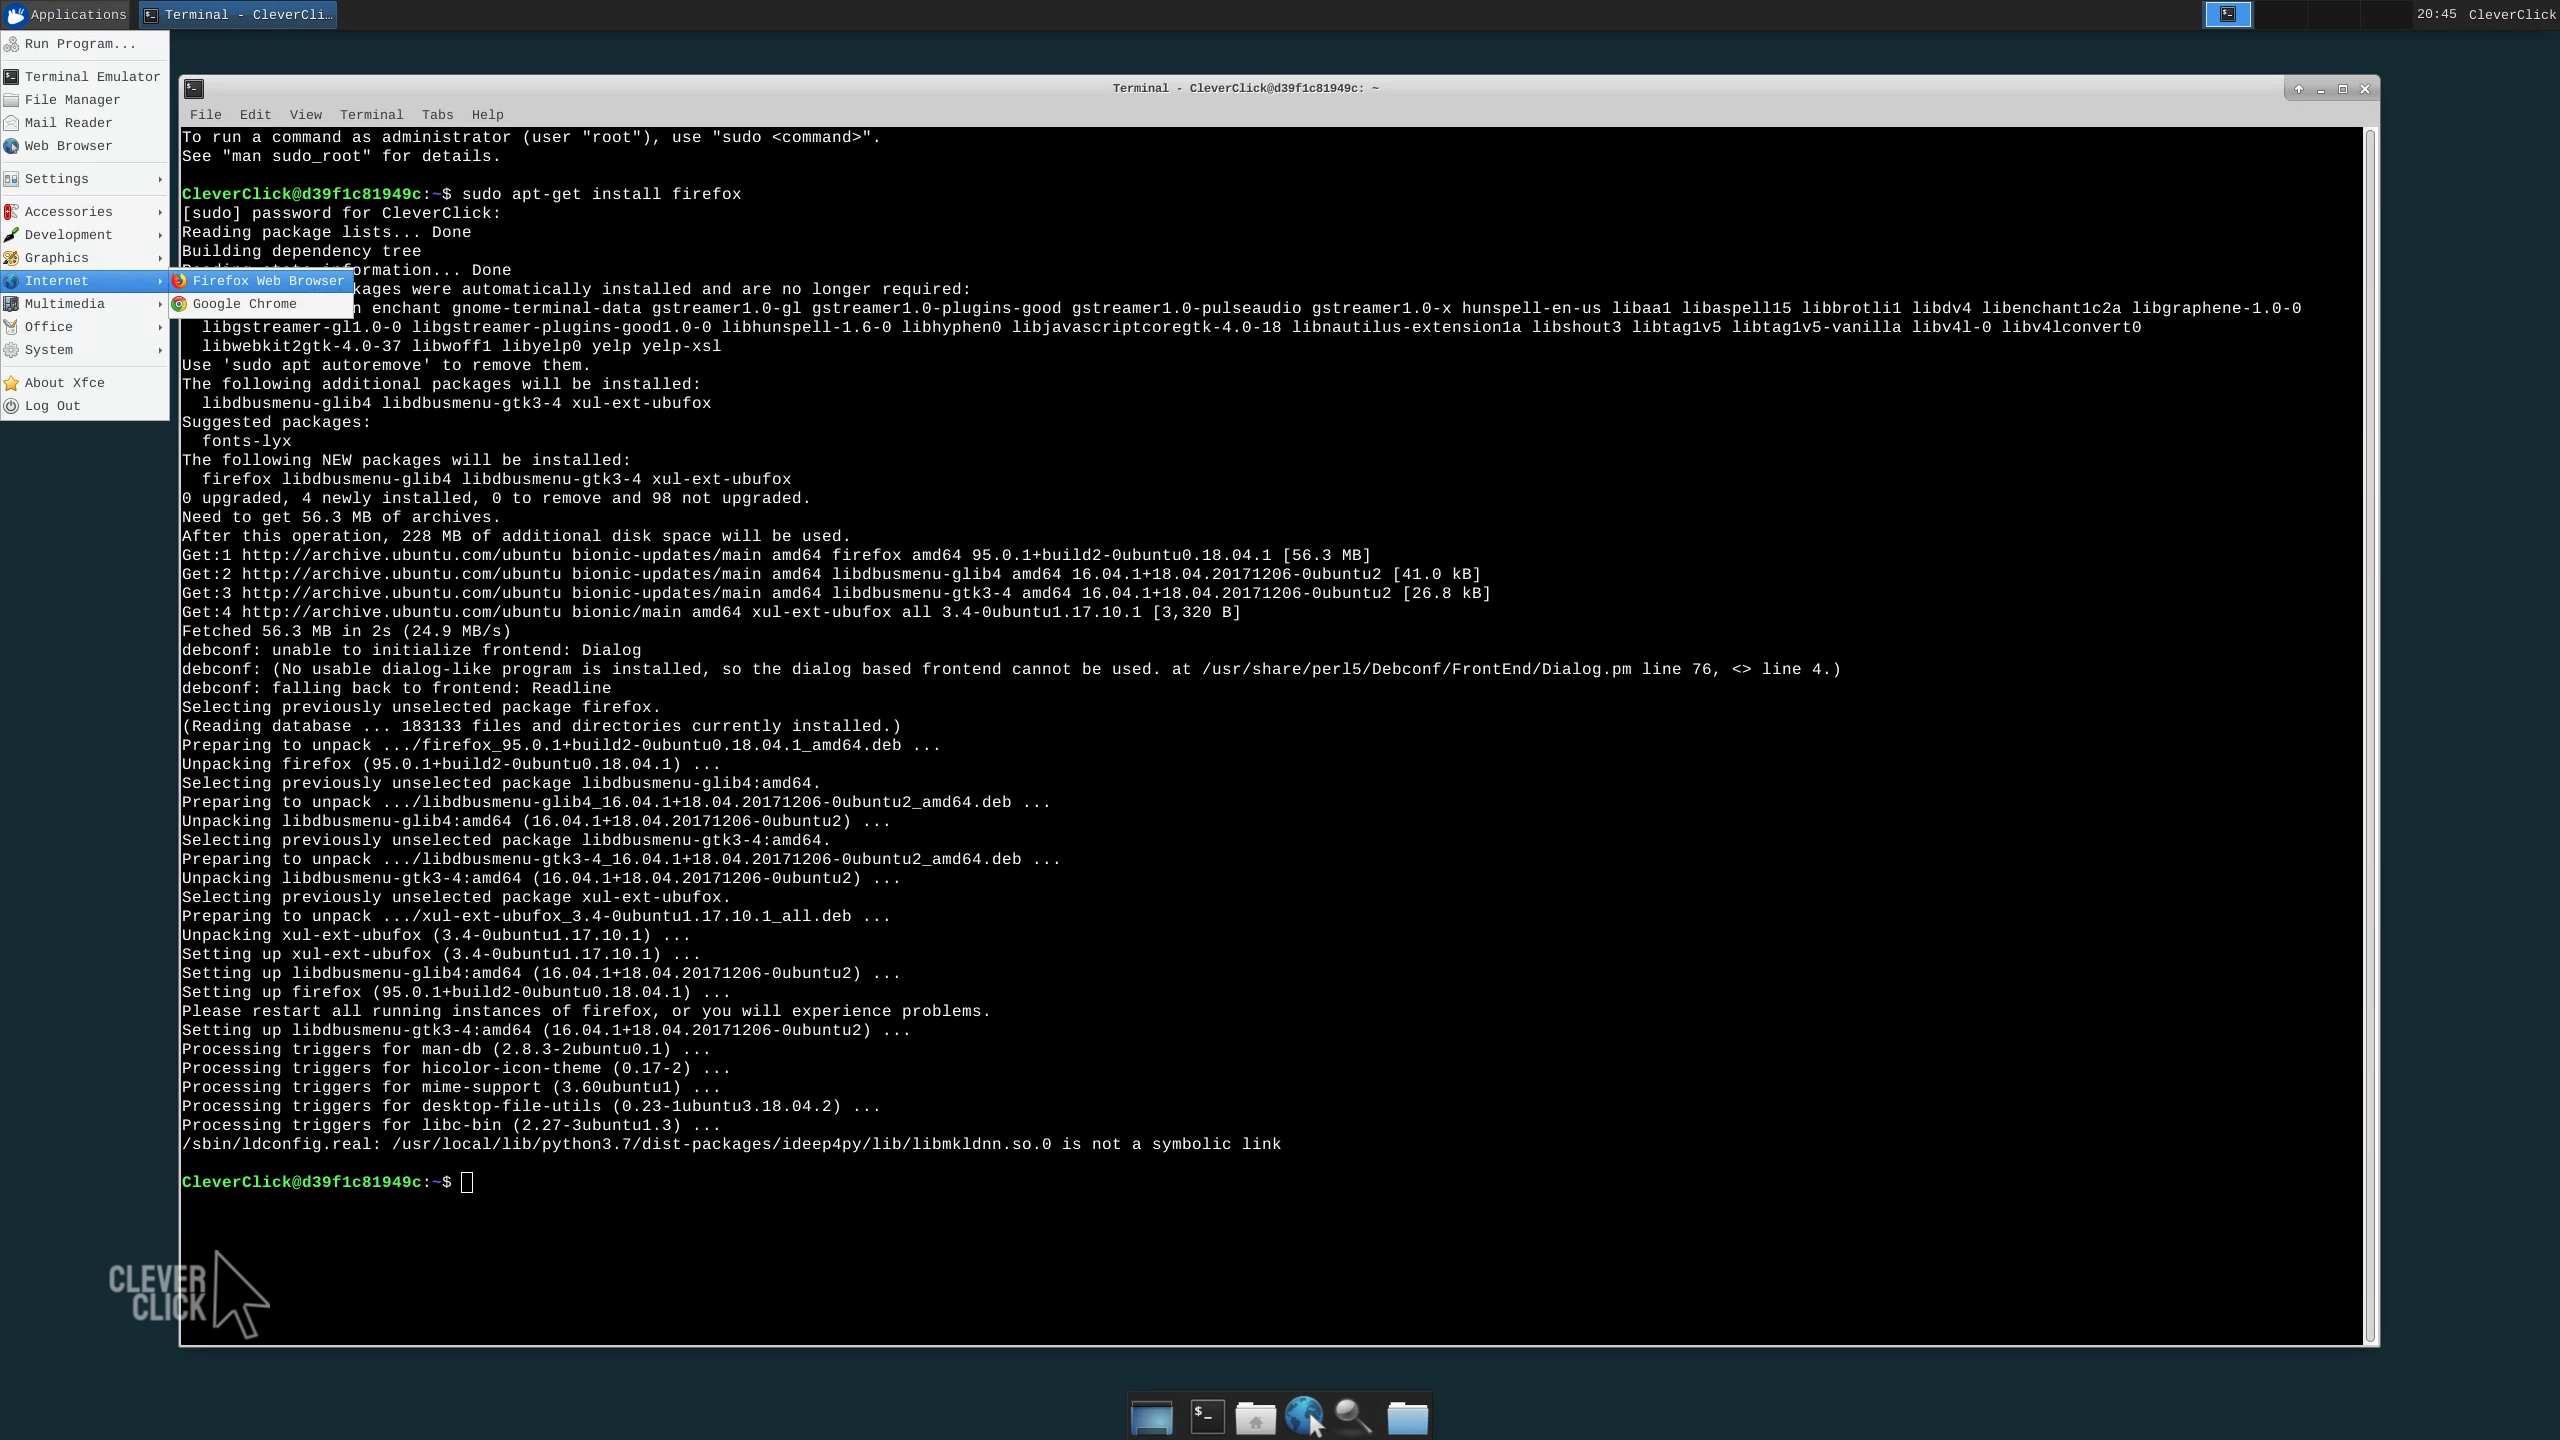Click the Terminal taskbar window button
Screen dimensions: 2560x1440
pyautogui.click(x=238, y=14)
